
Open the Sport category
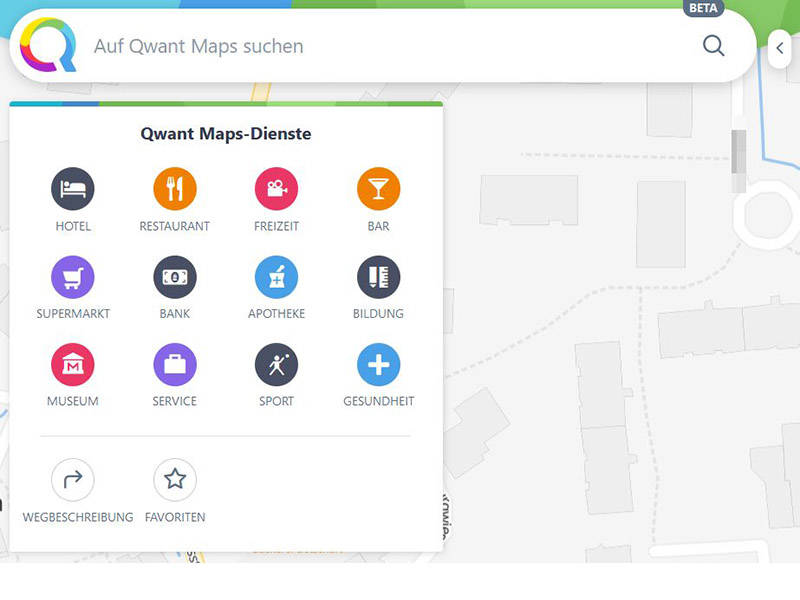click(276, 364)
